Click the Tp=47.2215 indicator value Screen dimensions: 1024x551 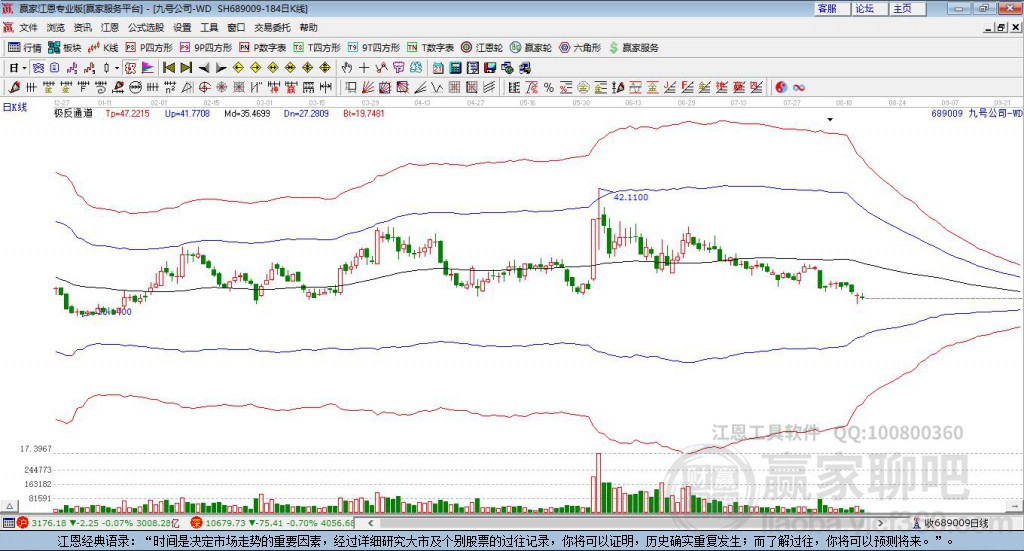click(x=127, y=114)
